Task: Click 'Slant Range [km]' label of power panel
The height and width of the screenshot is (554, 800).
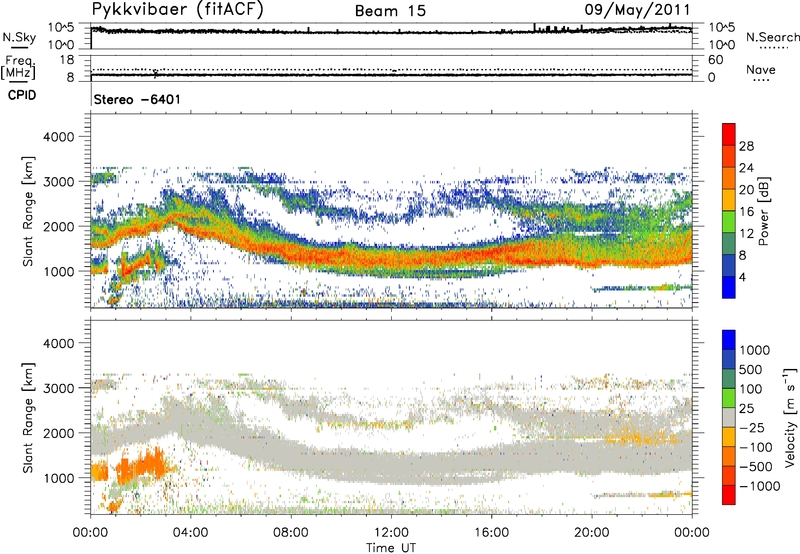Action: (x=28, y=211)
